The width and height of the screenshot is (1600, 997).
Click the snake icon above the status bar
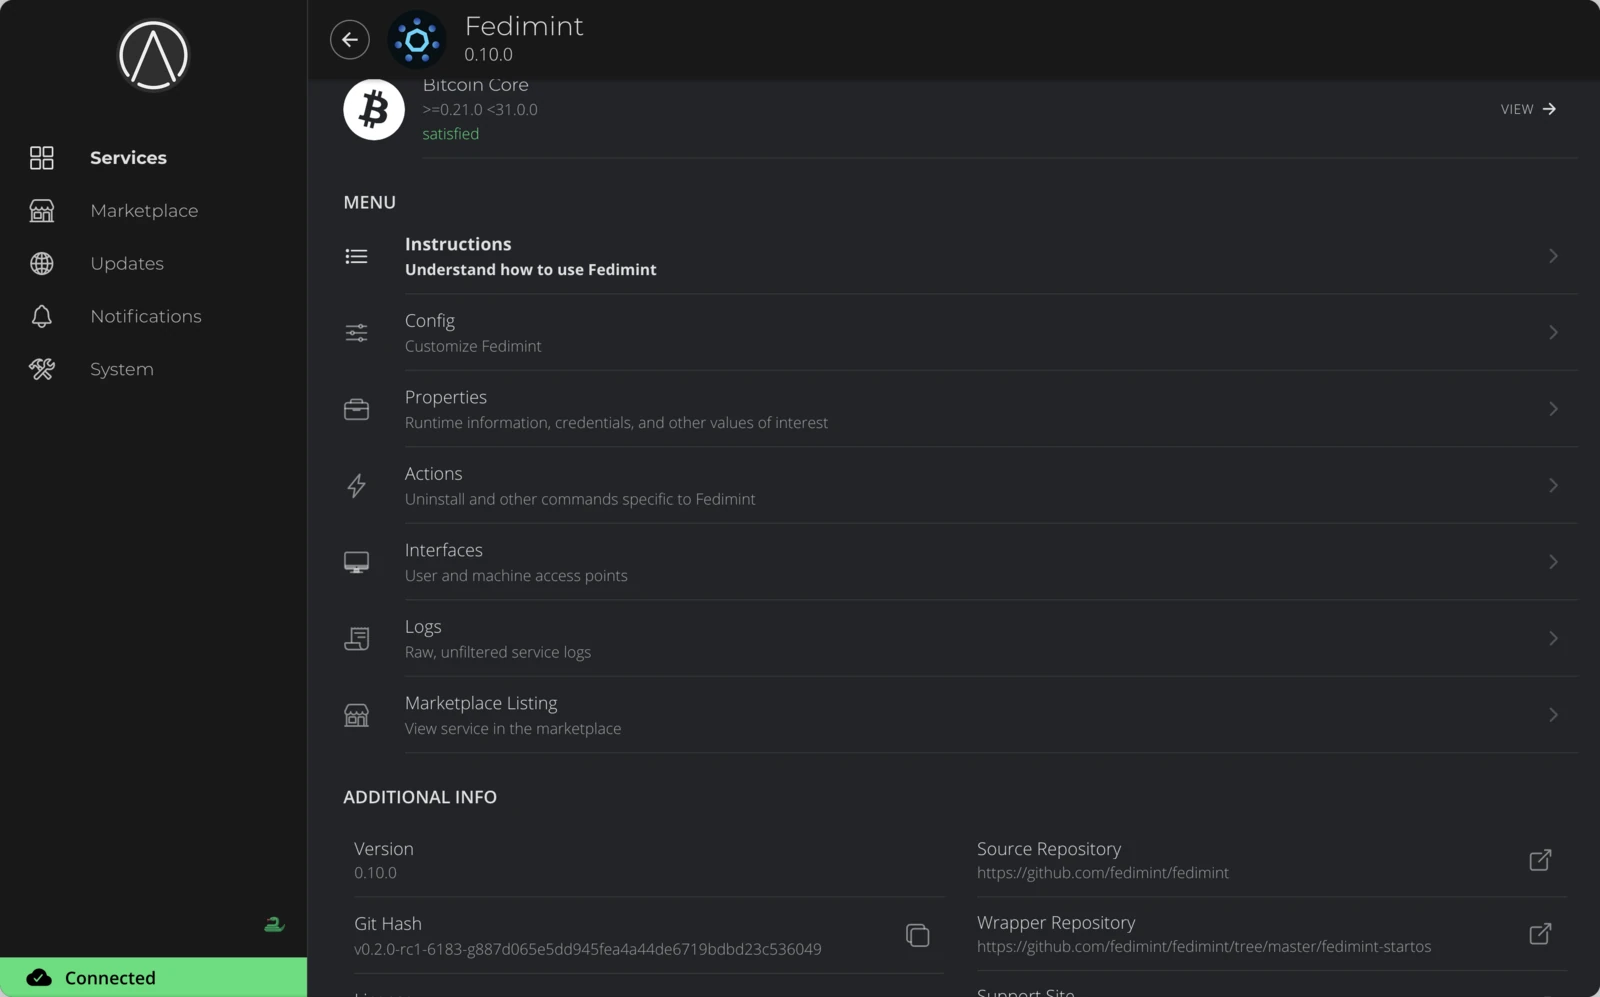274,925
